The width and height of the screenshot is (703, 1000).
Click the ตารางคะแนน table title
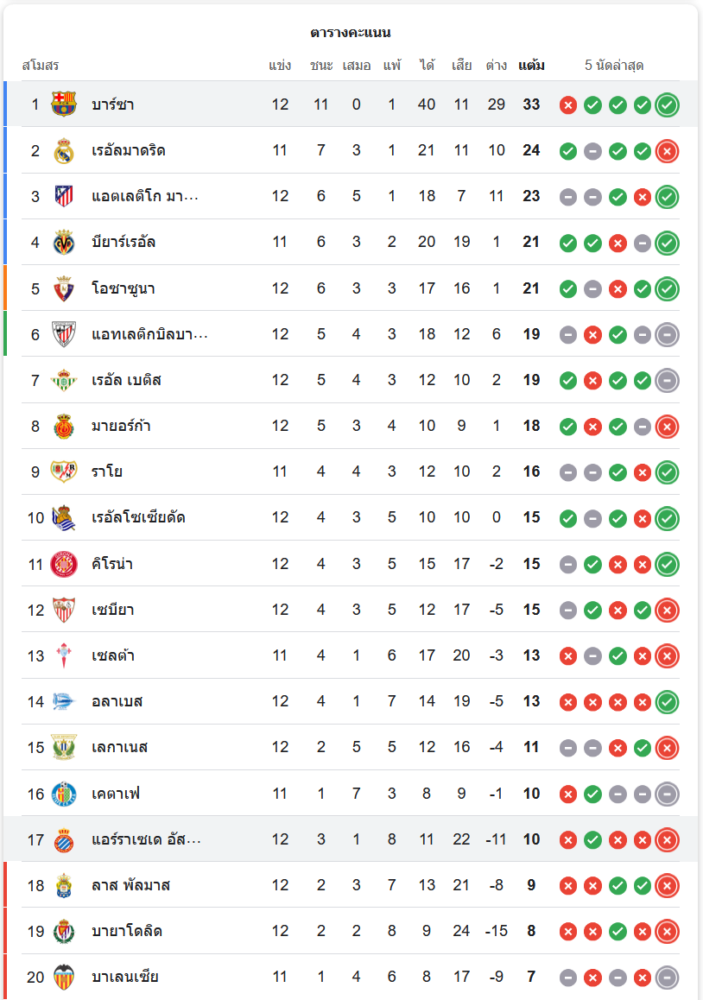pos(350,32)
